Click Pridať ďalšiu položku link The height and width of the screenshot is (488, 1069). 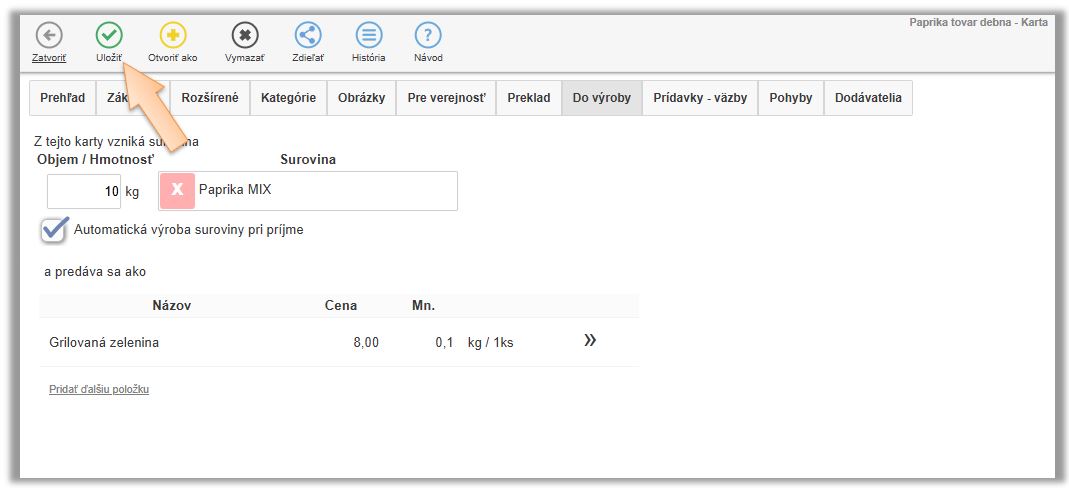click(99, 389)
